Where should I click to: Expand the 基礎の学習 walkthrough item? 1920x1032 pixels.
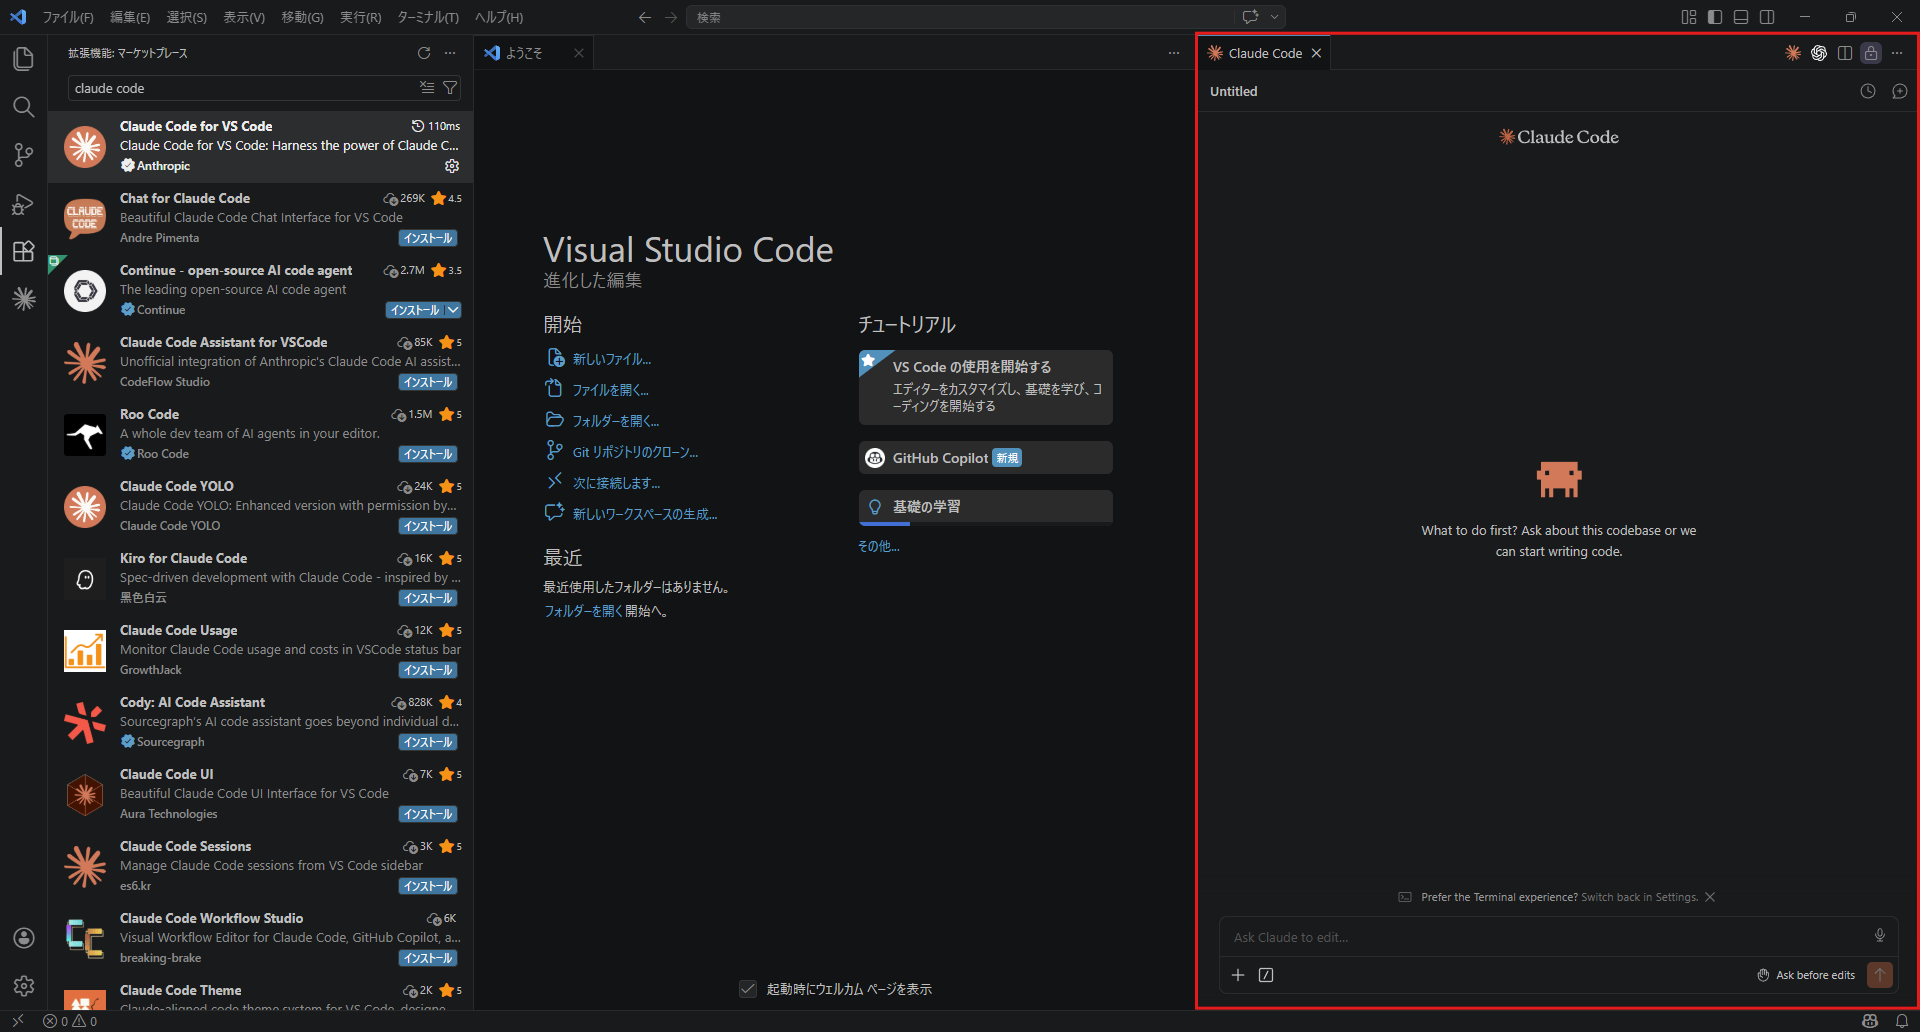[x=985, y=507]
